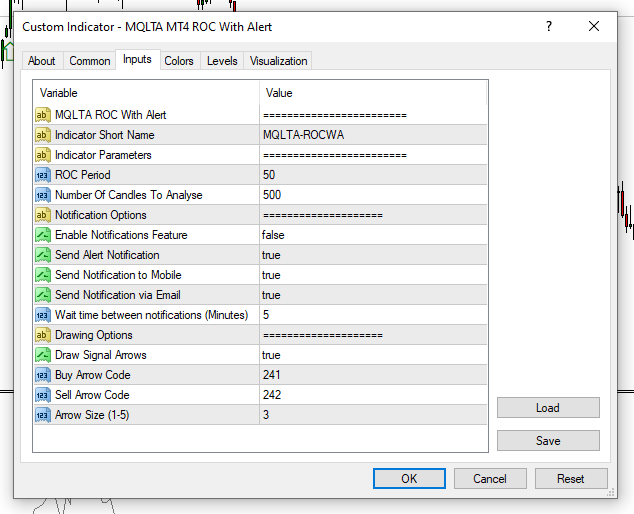This screenshot has width=634, height=514.
Task: Confirm settings with the OK button
Action: click(409, 479)
